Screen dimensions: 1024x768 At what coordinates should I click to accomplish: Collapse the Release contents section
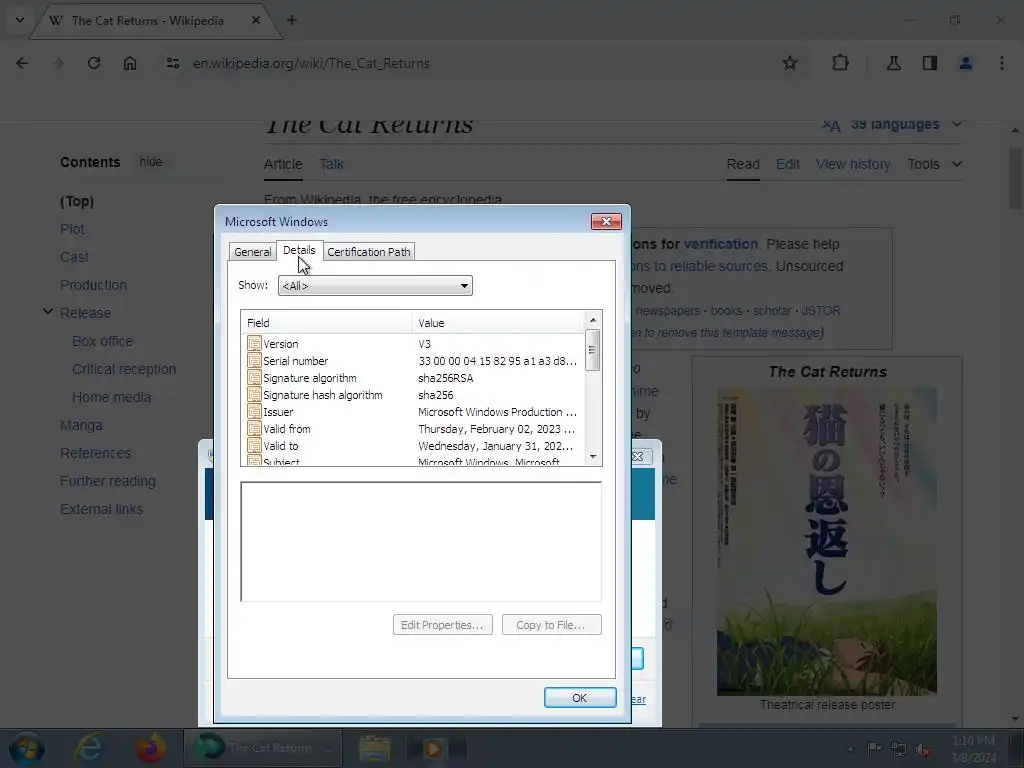pyautogui.click(x=48, y=312)
